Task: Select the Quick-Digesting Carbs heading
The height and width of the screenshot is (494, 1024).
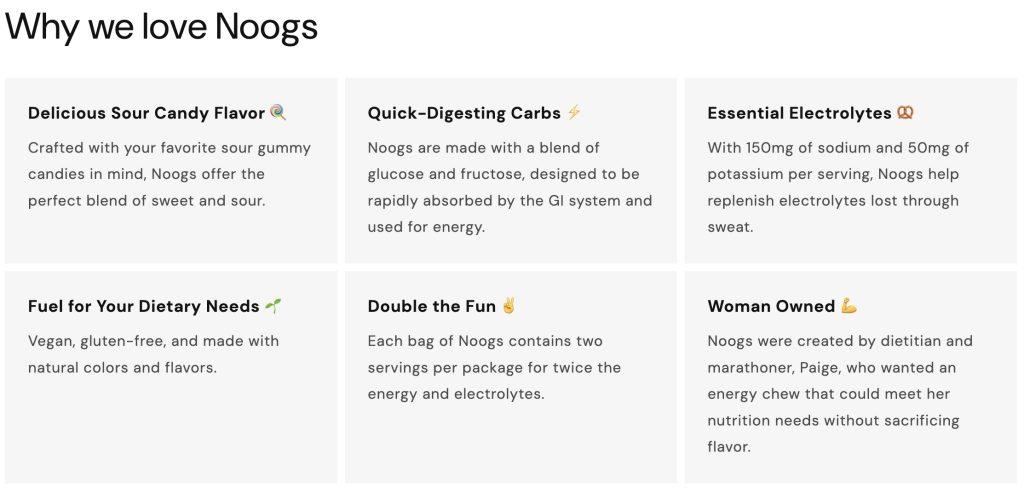Action: tap(464, 113)
